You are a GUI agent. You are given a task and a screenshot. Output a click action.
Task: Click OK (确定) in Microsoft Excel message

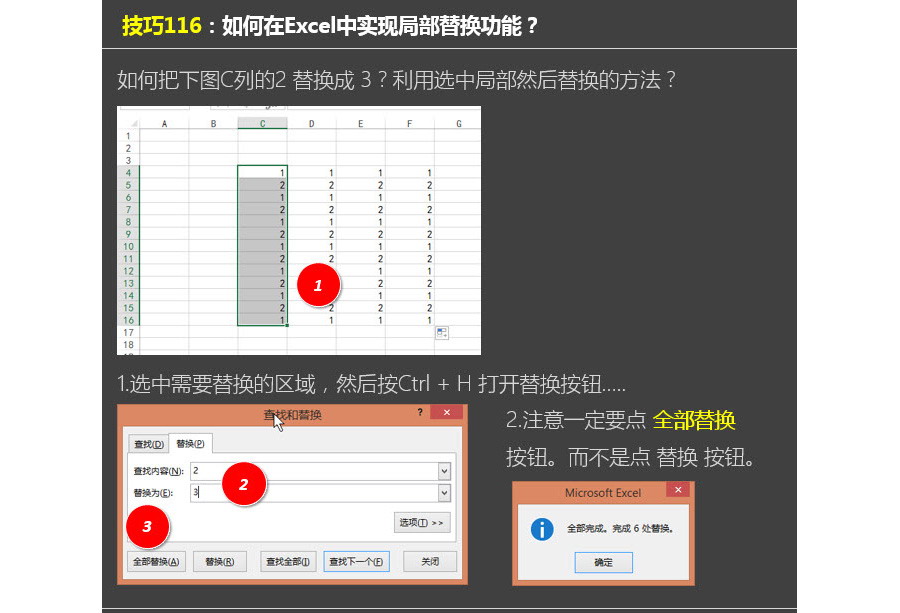click(603, 562)
